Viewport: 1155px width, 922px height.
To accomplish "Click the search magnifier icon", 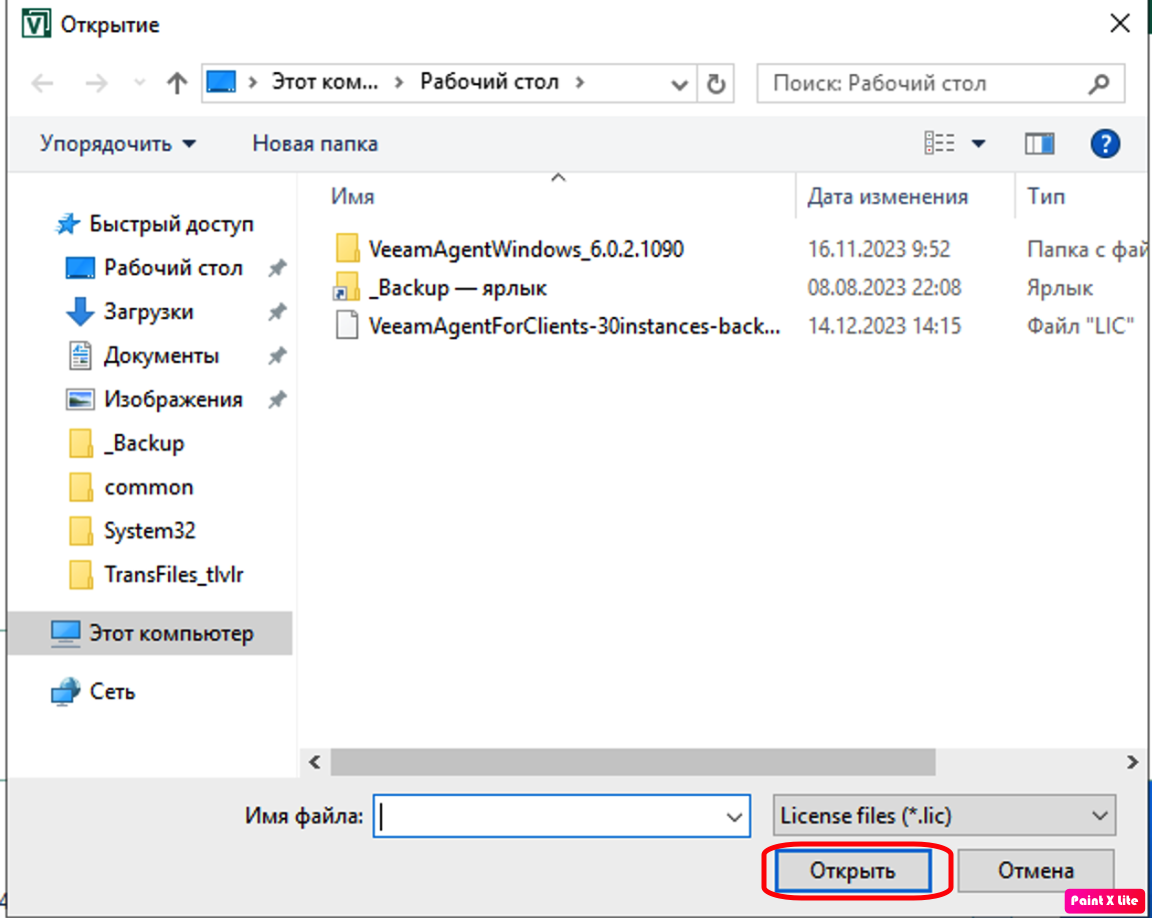I will [1098, 84].
